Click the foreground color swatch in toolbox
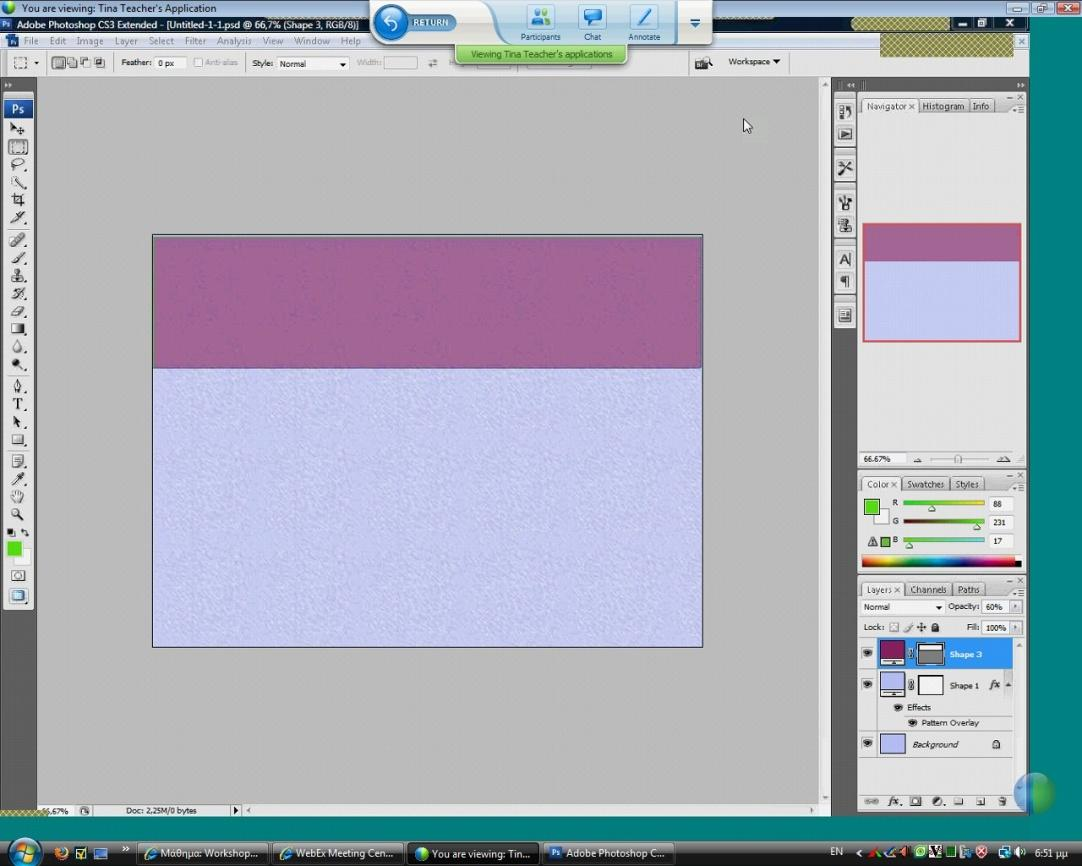 tap(14, 549)
